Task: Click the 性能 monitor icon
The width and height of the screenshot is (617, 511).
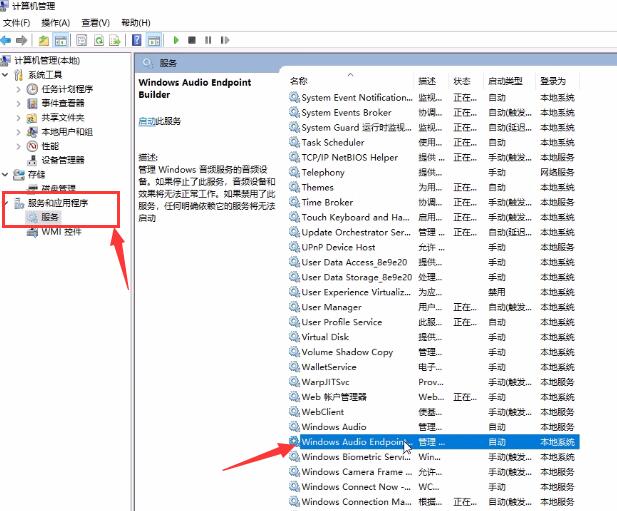Action: [x=32, y=146]
